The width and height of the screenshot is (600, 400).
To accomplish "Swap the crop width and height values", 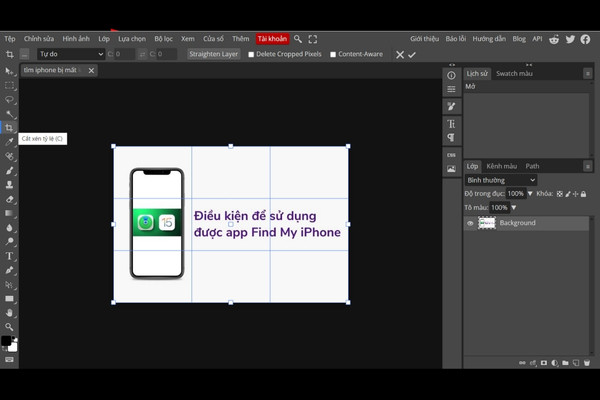I will click(142, 54).
